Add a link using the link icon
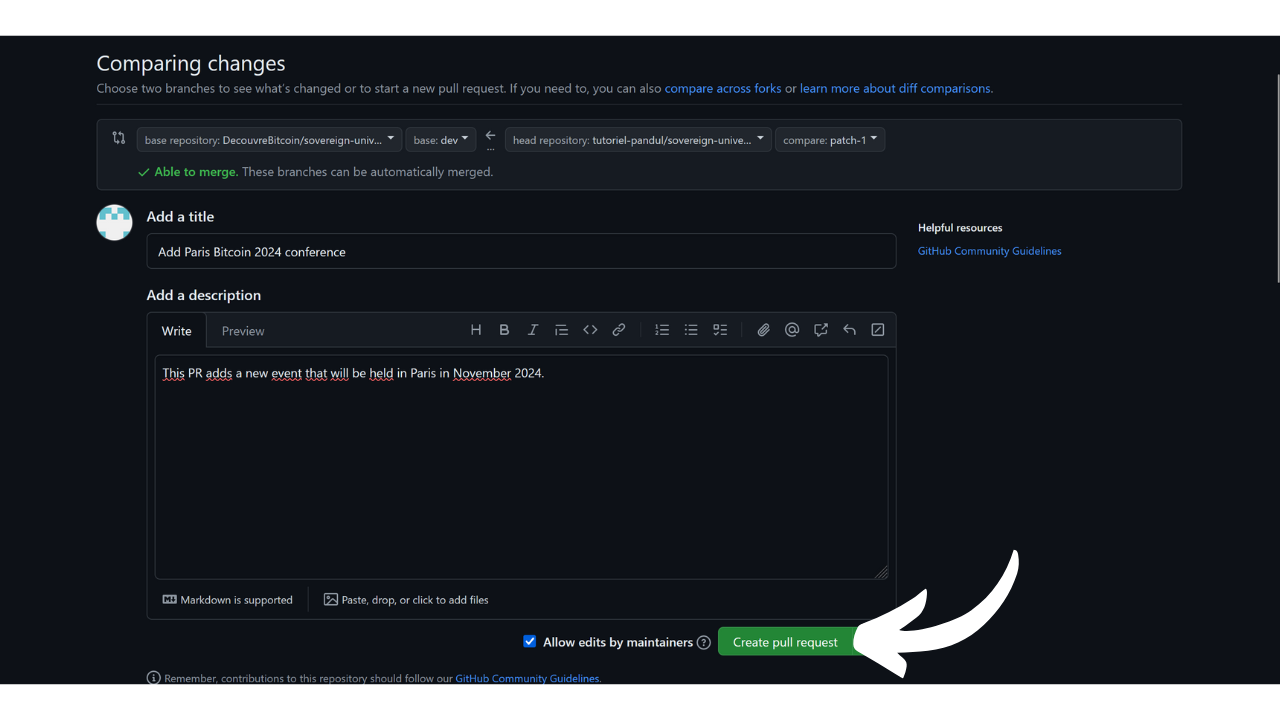1280x720 pixels. (x=619, y=330)
